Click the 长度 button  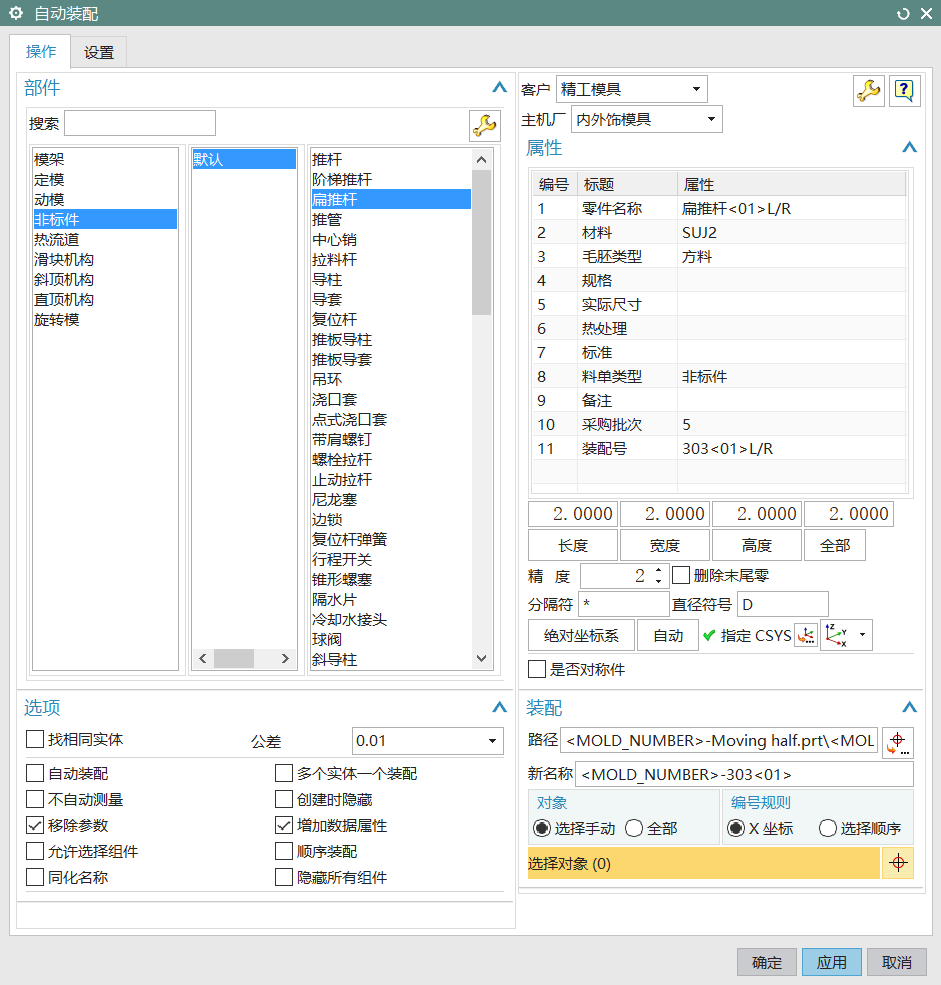coord(573,545)
